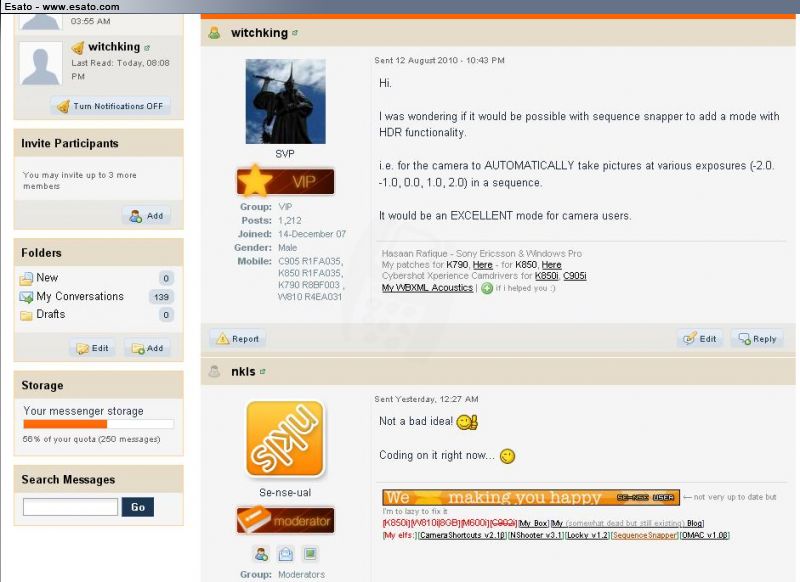Image resolution: width=800 pixels, height=582 pixels.
Task: Click the bell icon next to sidebar witchking
Action: point(78,47)
